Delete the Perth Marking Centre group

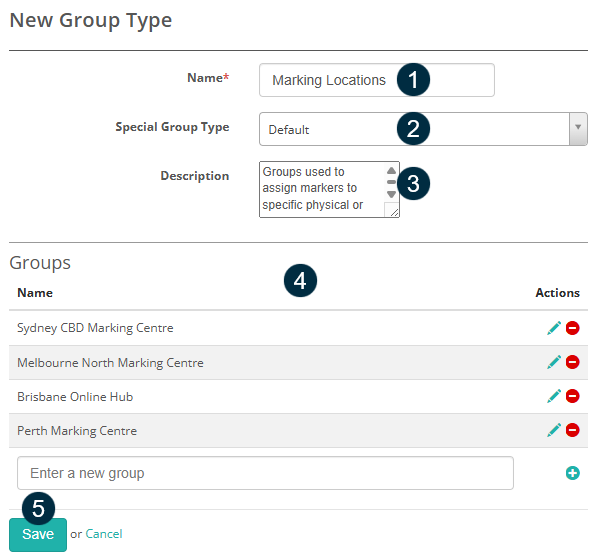572,430
